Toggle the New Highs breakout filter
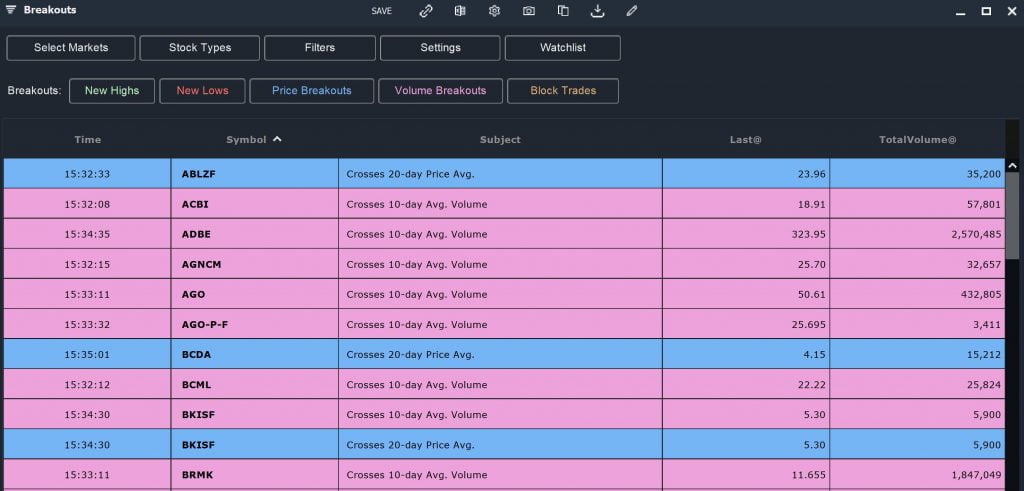Screen dimensions: 1024x491 pyautogui.click(x=112, y=91)
